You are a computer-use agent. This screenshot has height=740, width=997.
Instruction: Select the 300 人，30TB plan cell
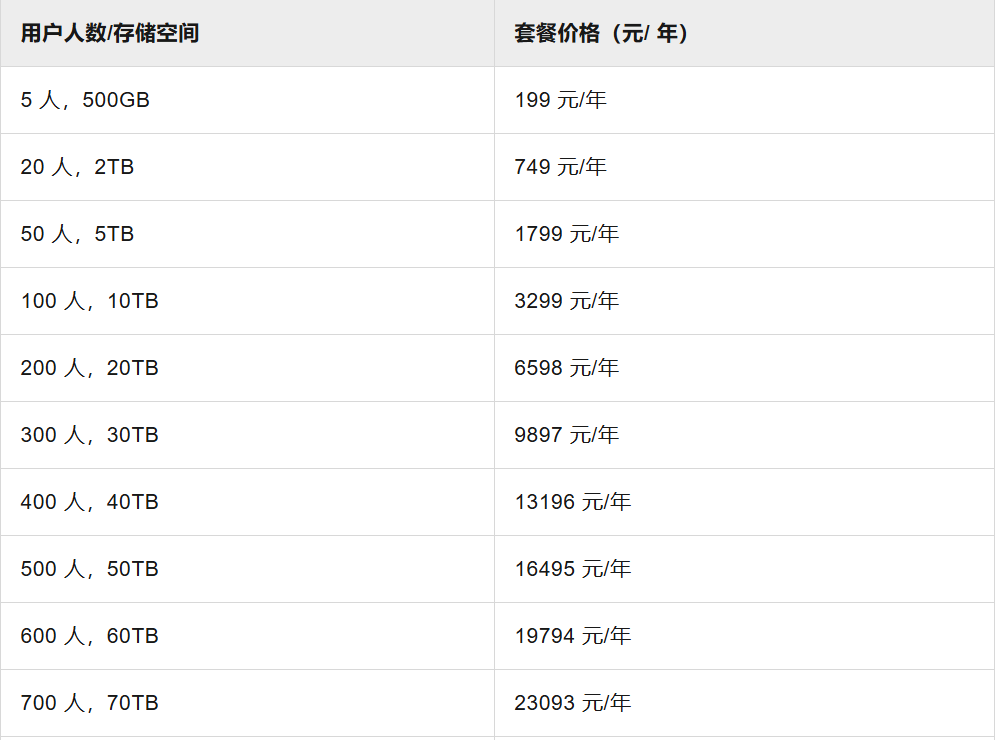(89, 435)
